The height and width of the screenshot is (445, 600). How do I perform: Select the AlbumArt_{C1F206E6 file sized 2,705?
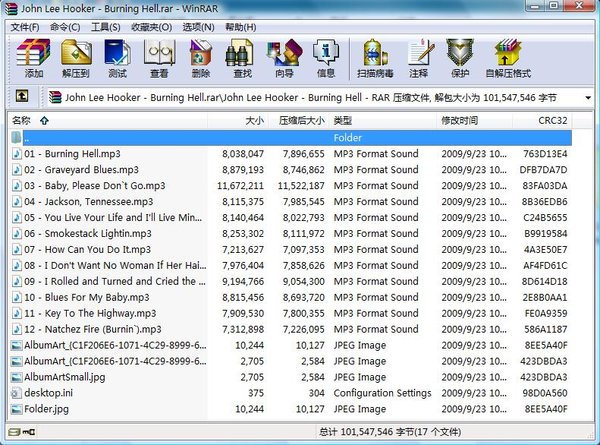point(115,361)
